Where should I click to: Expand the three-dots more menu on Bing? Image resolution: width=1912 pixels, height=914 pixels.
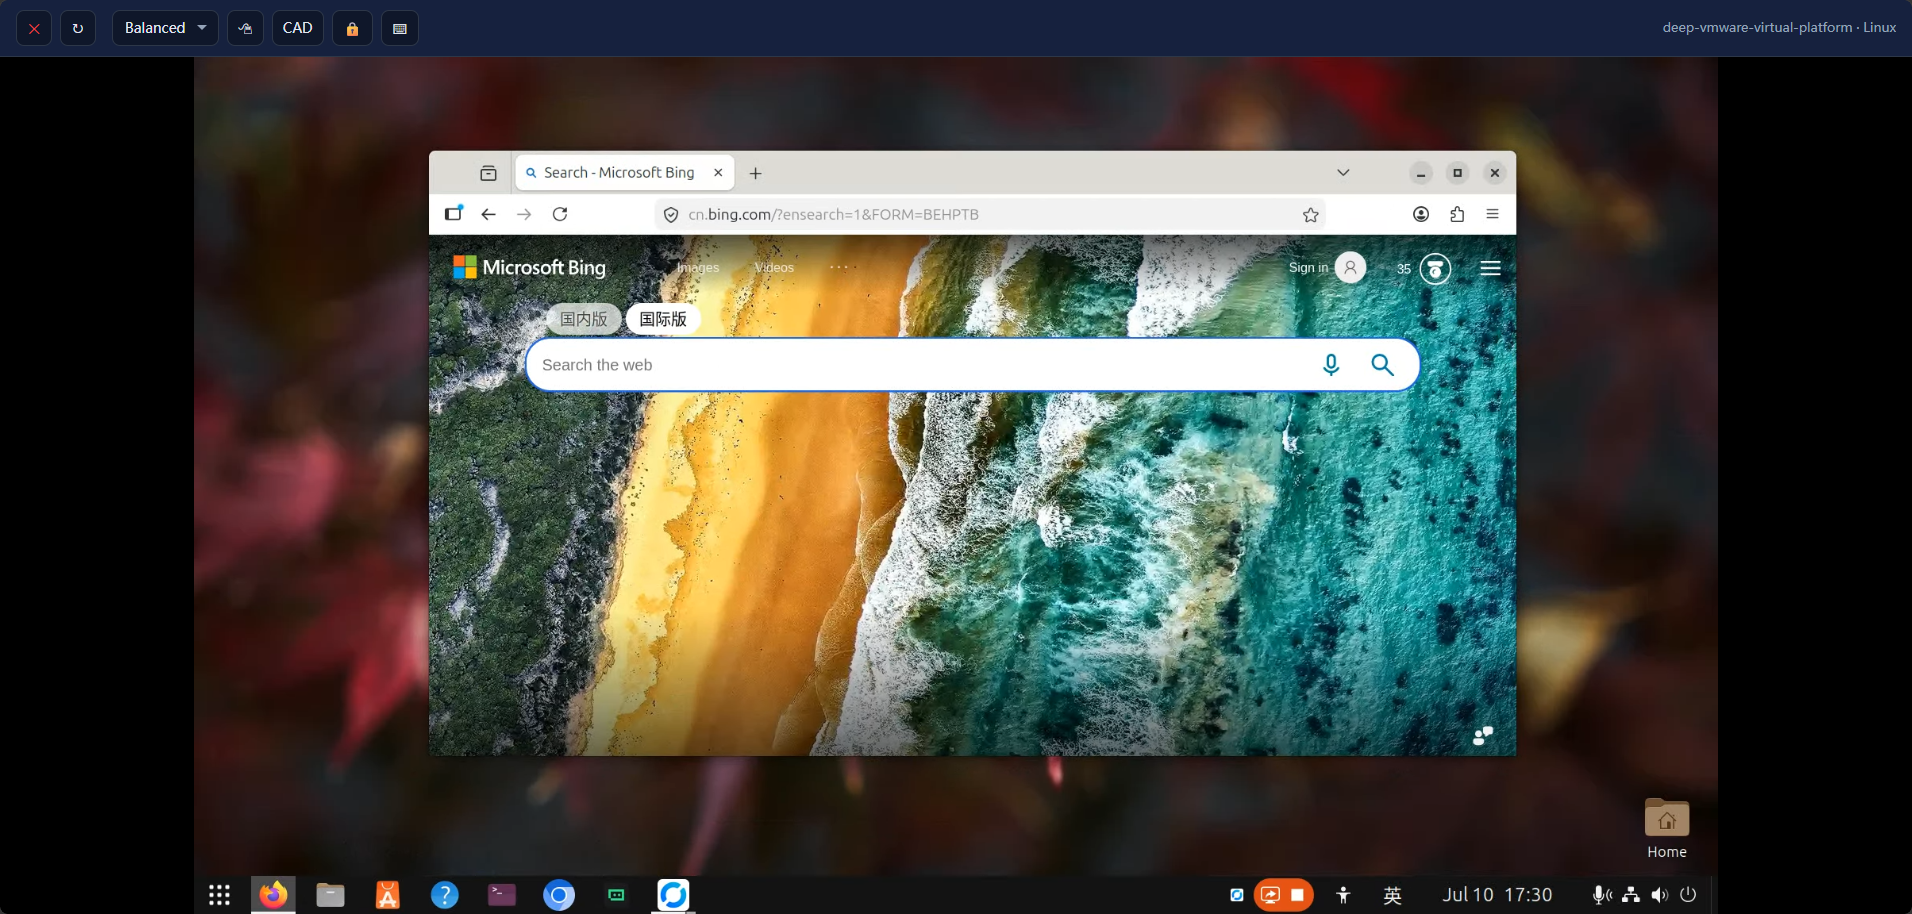[838, 267]
